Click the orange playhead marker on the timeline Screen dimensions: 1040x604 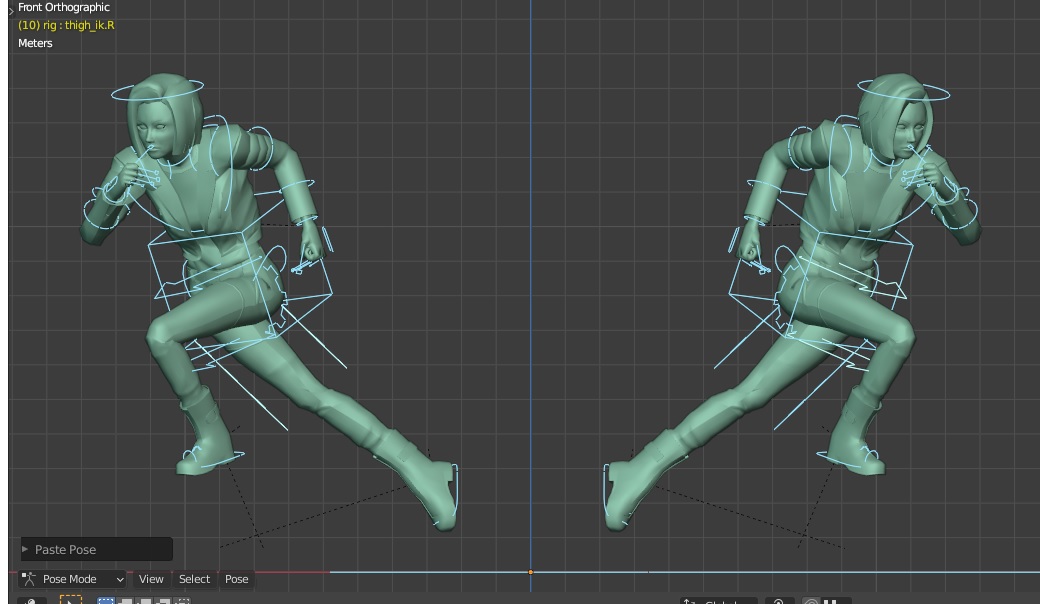point(530,570)
